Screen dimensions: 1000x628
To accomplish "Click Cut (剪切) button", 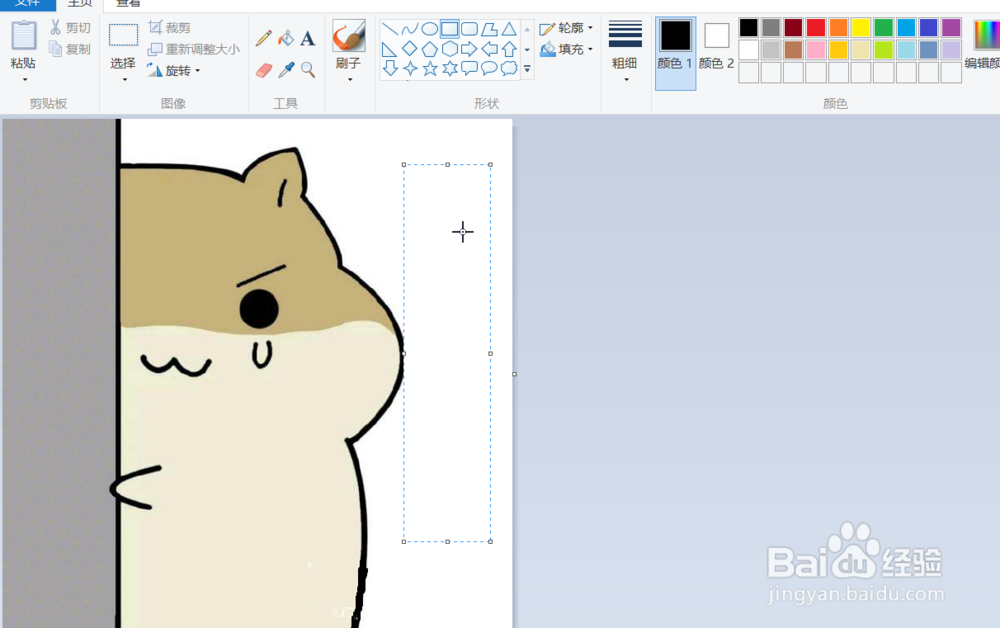I will [x=71, y=27].
